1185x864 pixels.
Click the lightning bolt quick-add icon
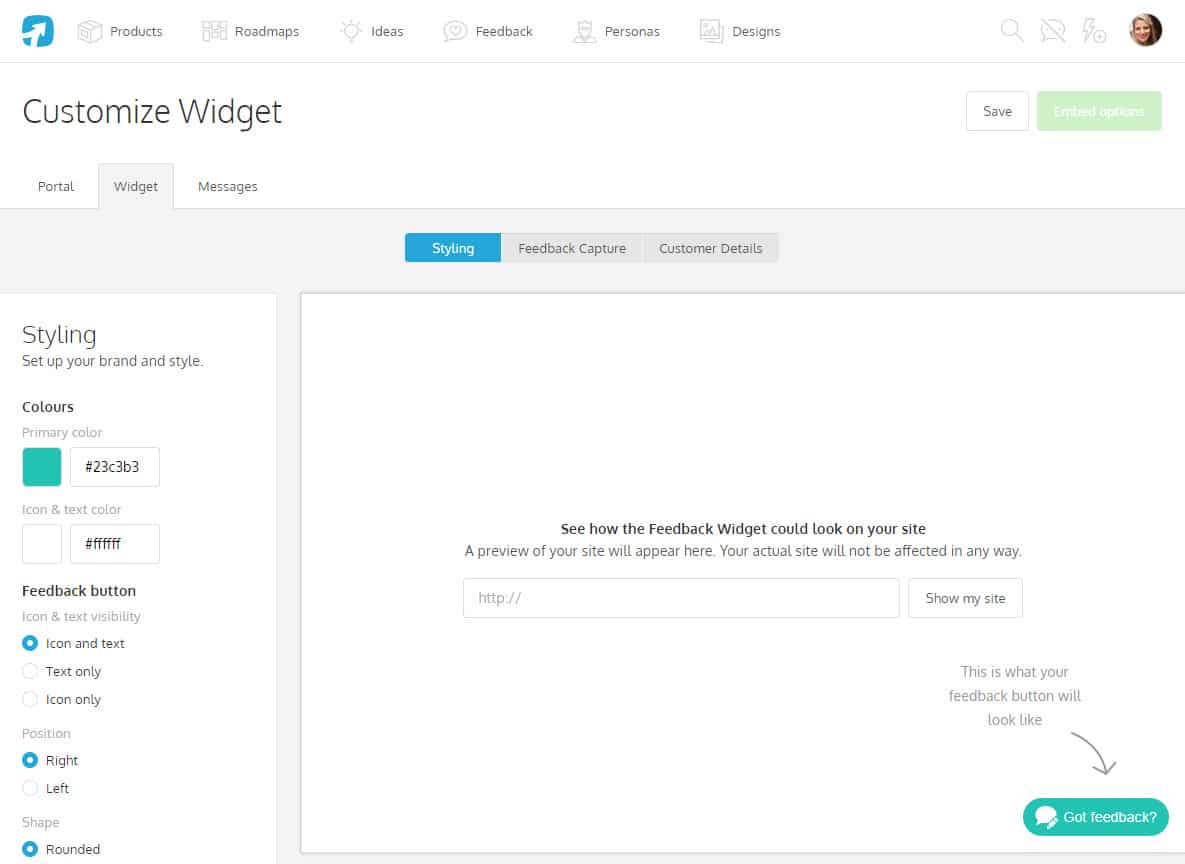pyautogui.click(x=1094, y=31)
